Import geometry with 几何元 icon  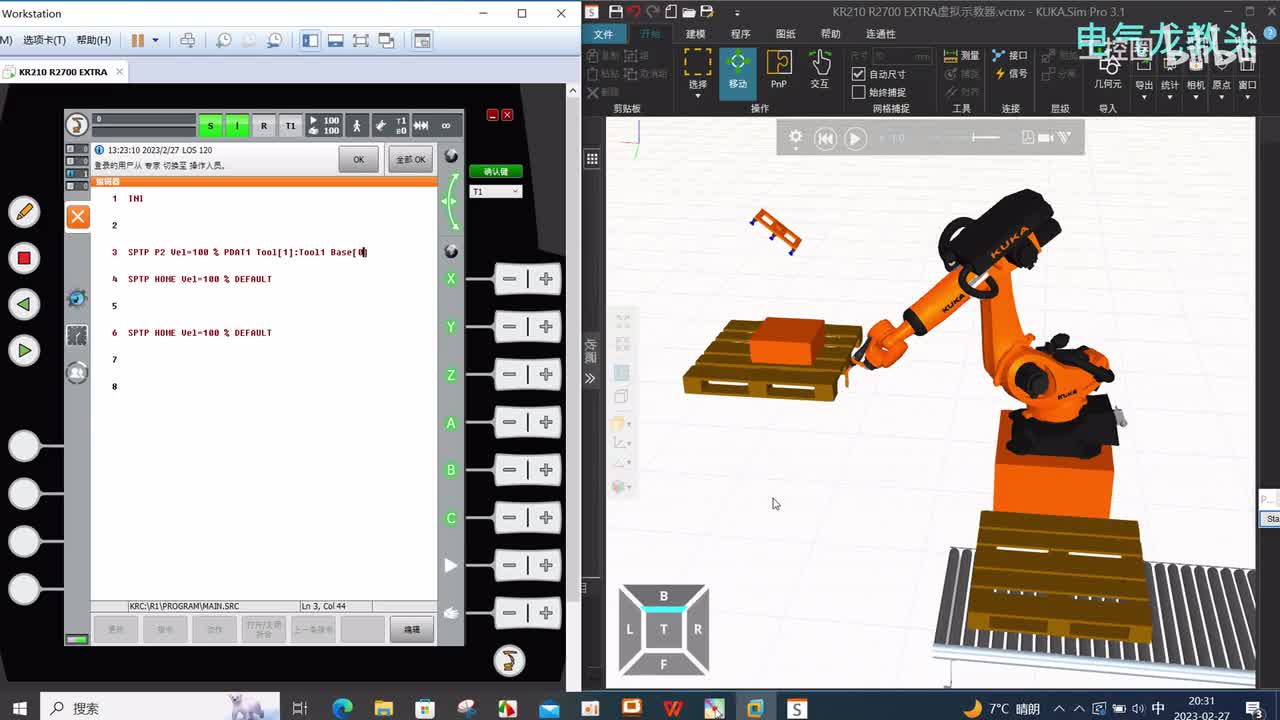(1107, 72)
